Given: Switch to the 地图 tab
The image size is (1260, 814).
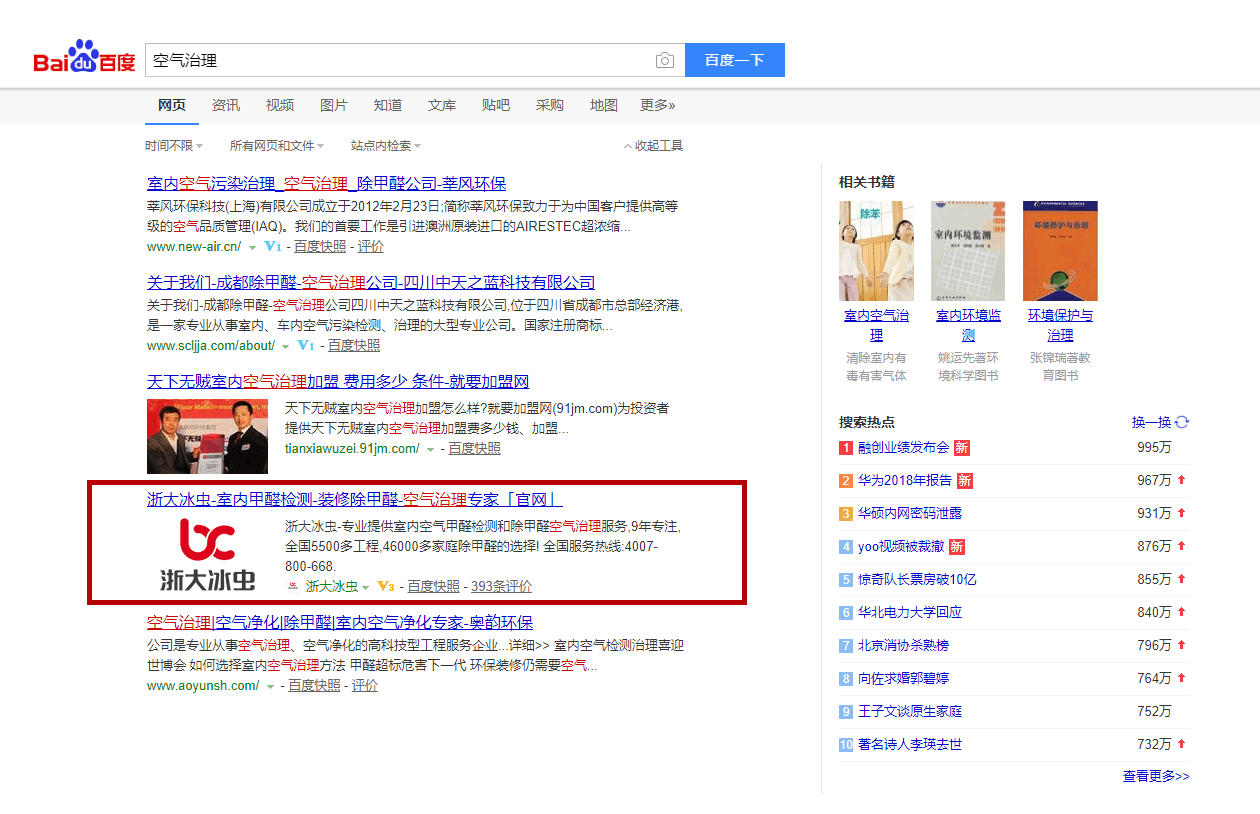Looking at the screenshot, I should click(604, 105).
